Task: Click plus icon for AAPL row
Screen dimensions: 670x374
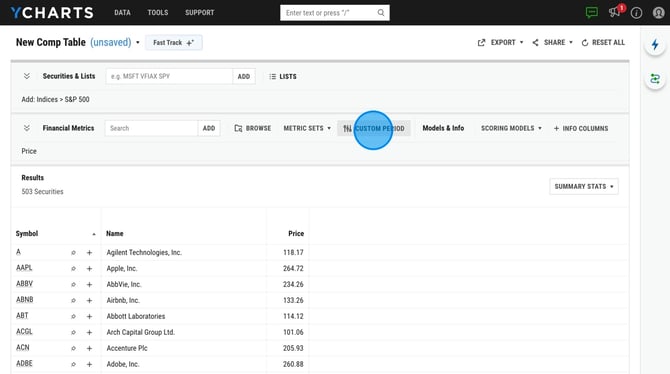Action: (x=89, y=268)
